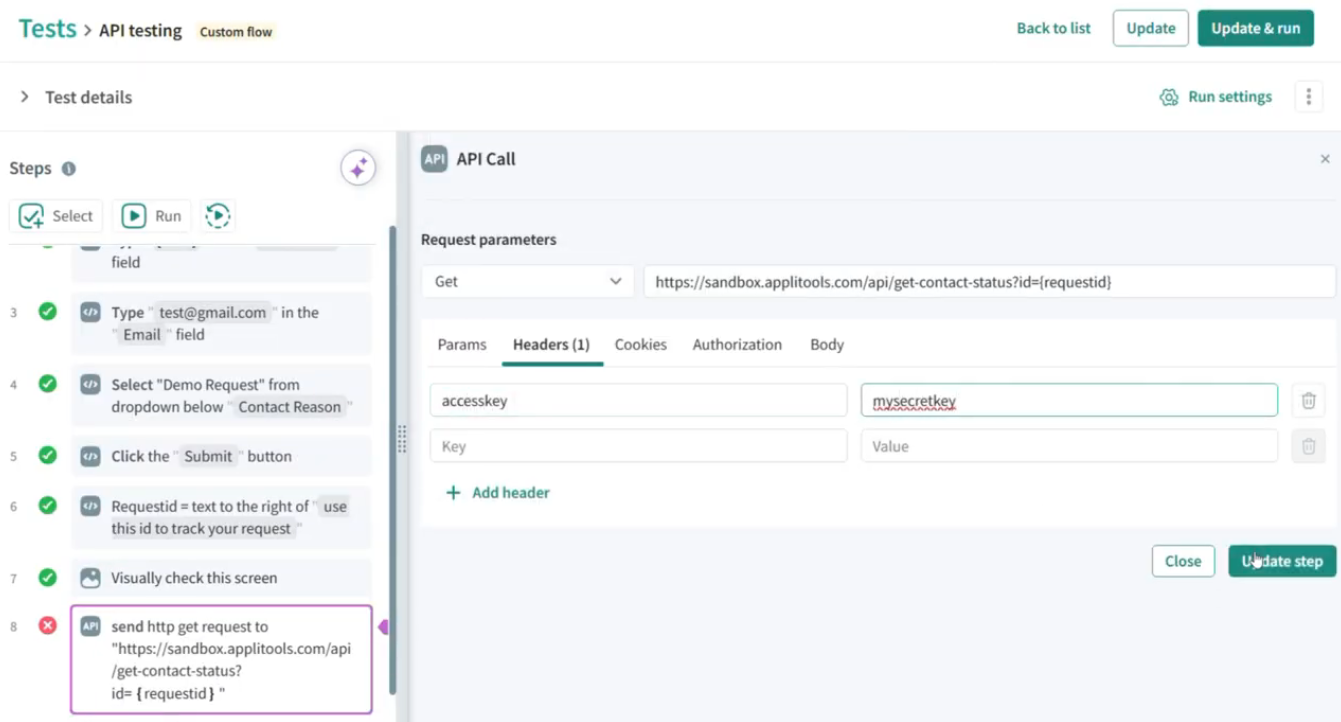Image resolution: width=1341 pixels, height=722 pixels.
Task: Open the Run settings gear icon
Action: pos(1168,96)
